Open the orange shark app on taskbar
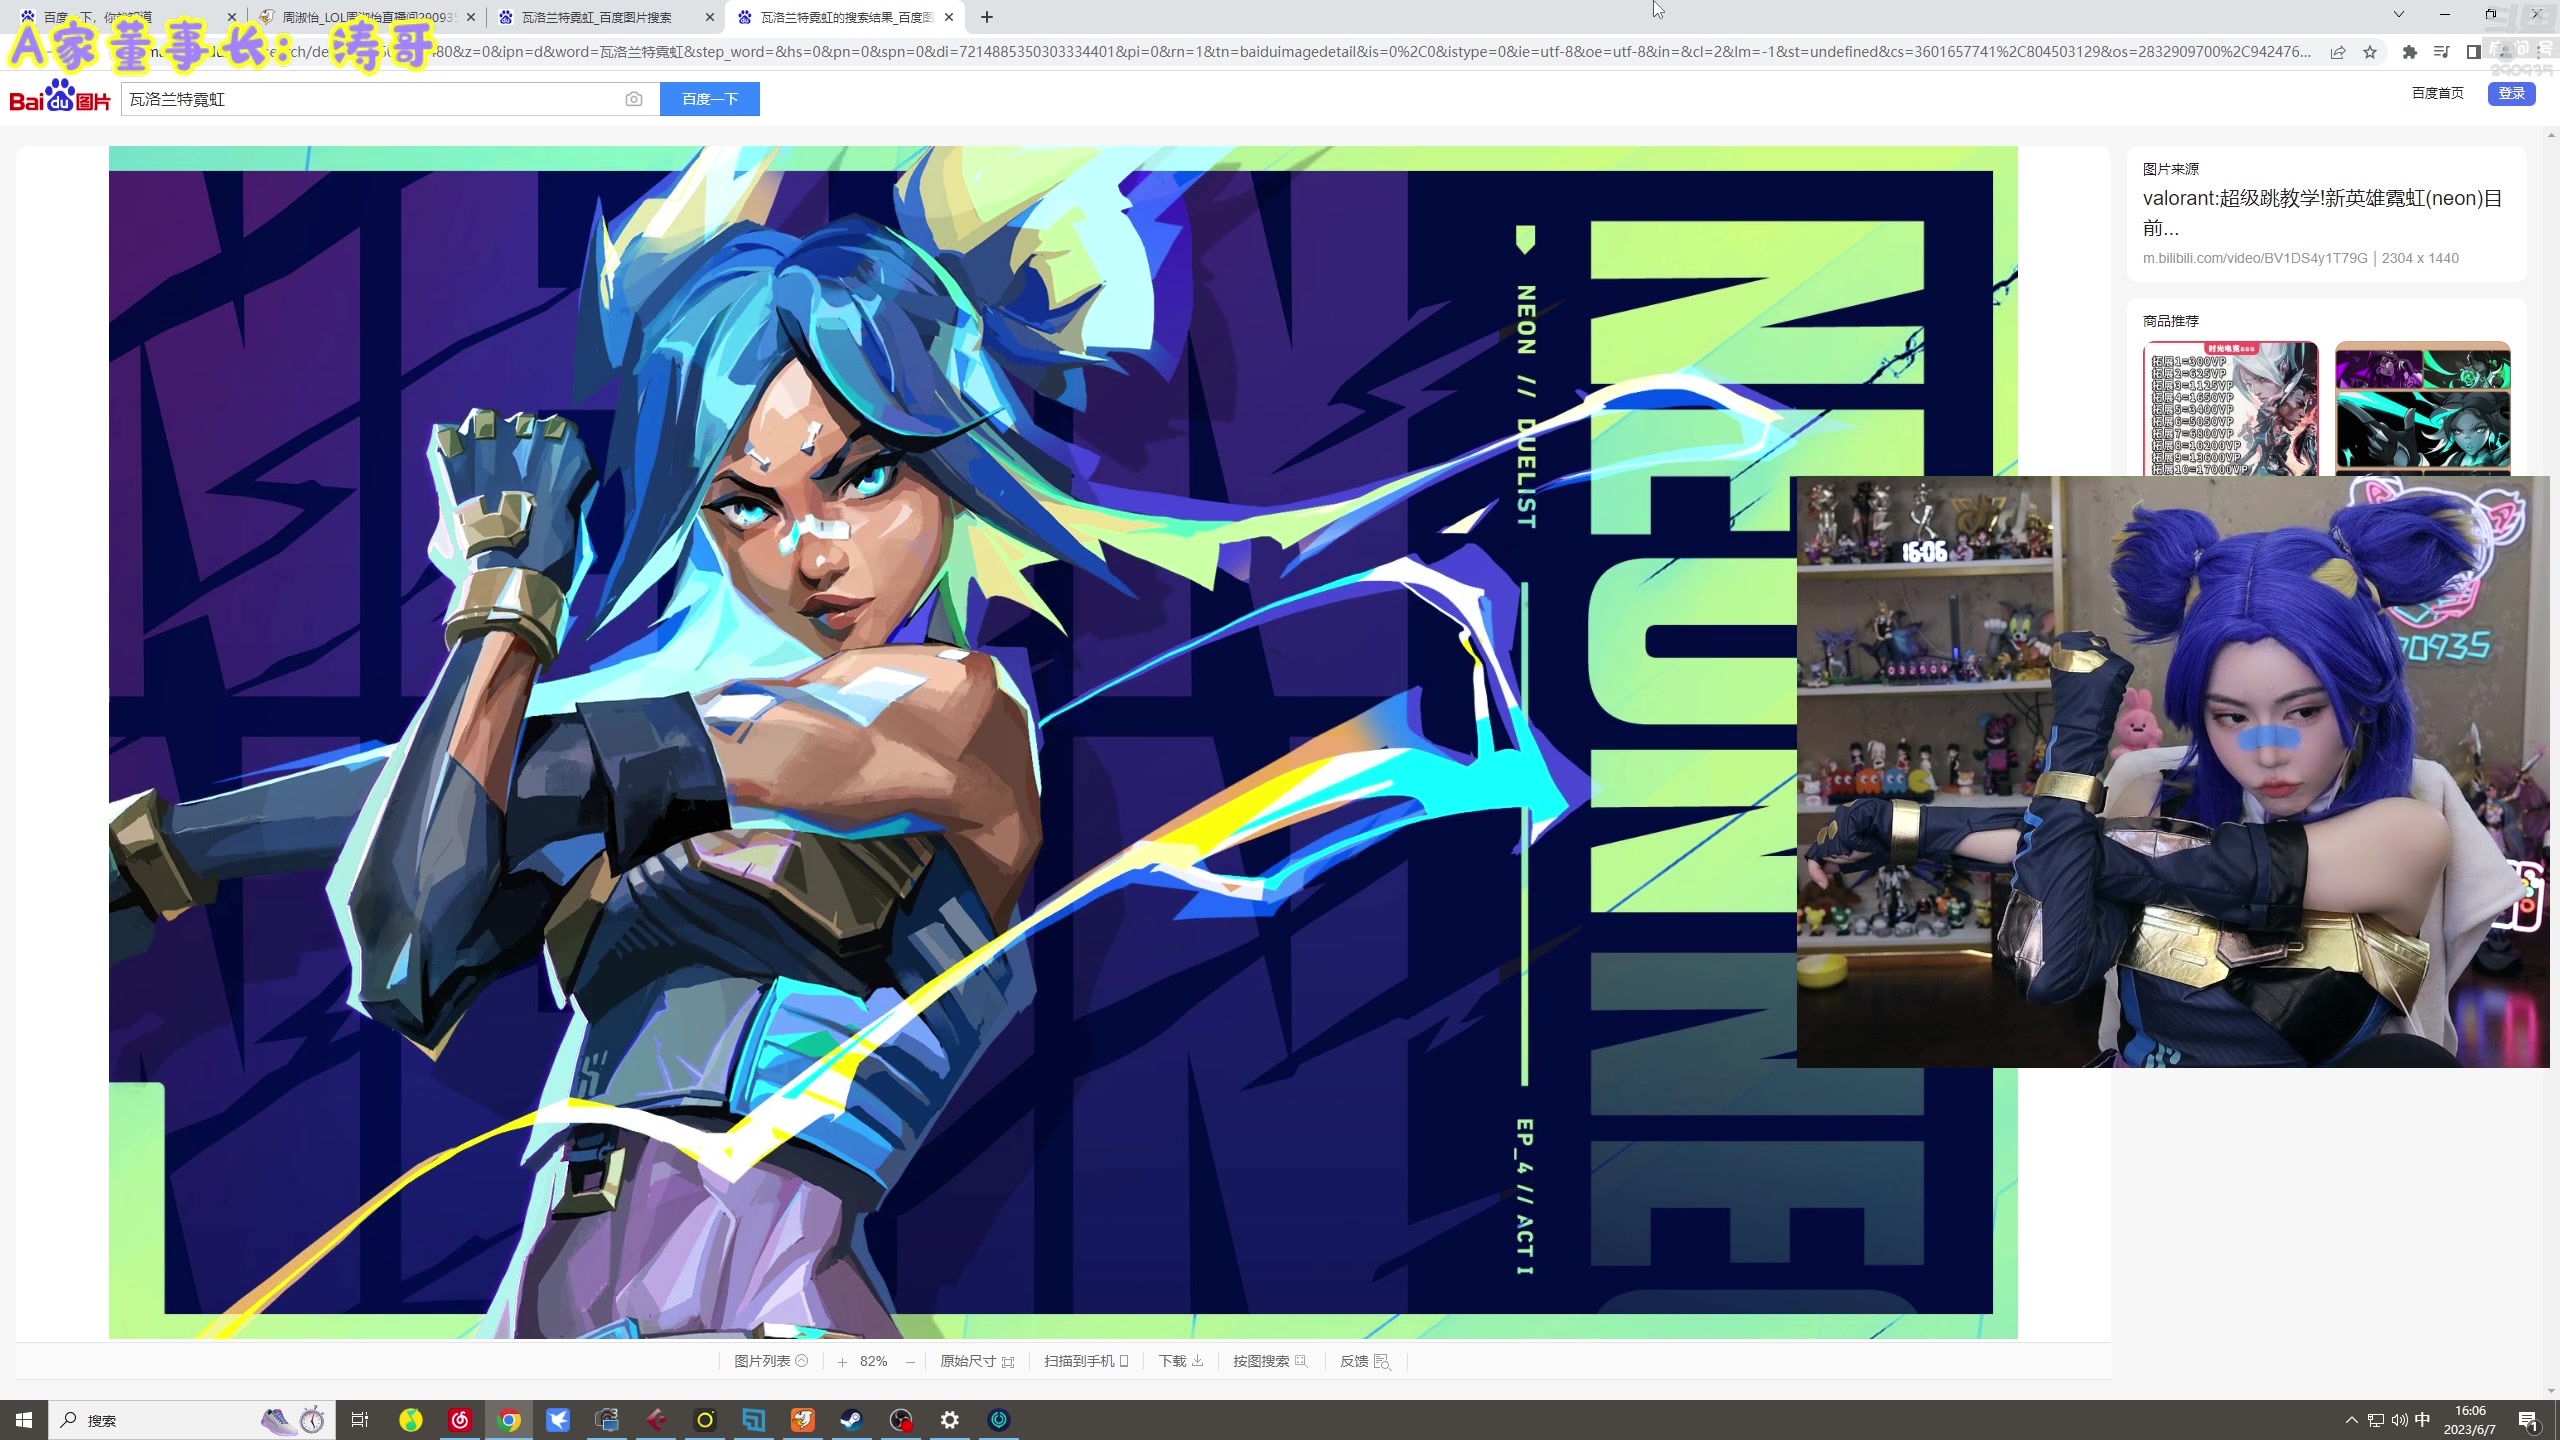Screen dimensions: 2560x1440 point(803,1420)
